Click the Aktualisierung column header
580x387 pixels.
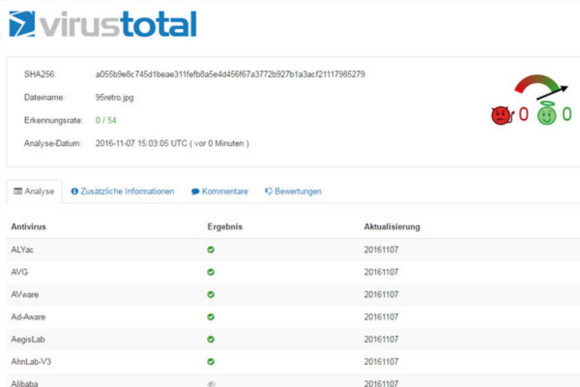[392, 227]
